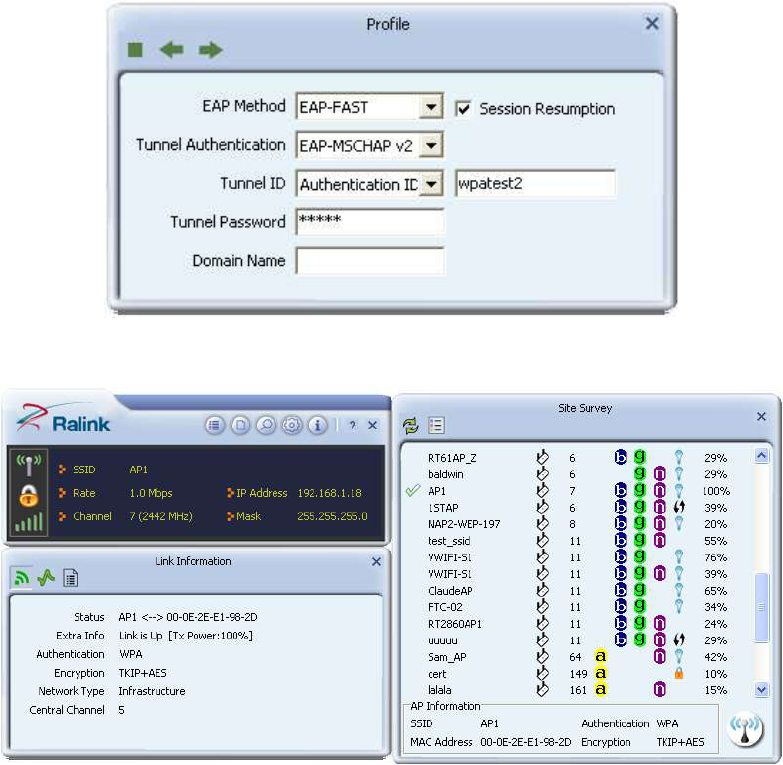
Task: Click the green stop square in Profile
Action: pyautogui.click(x=135, y=49)
